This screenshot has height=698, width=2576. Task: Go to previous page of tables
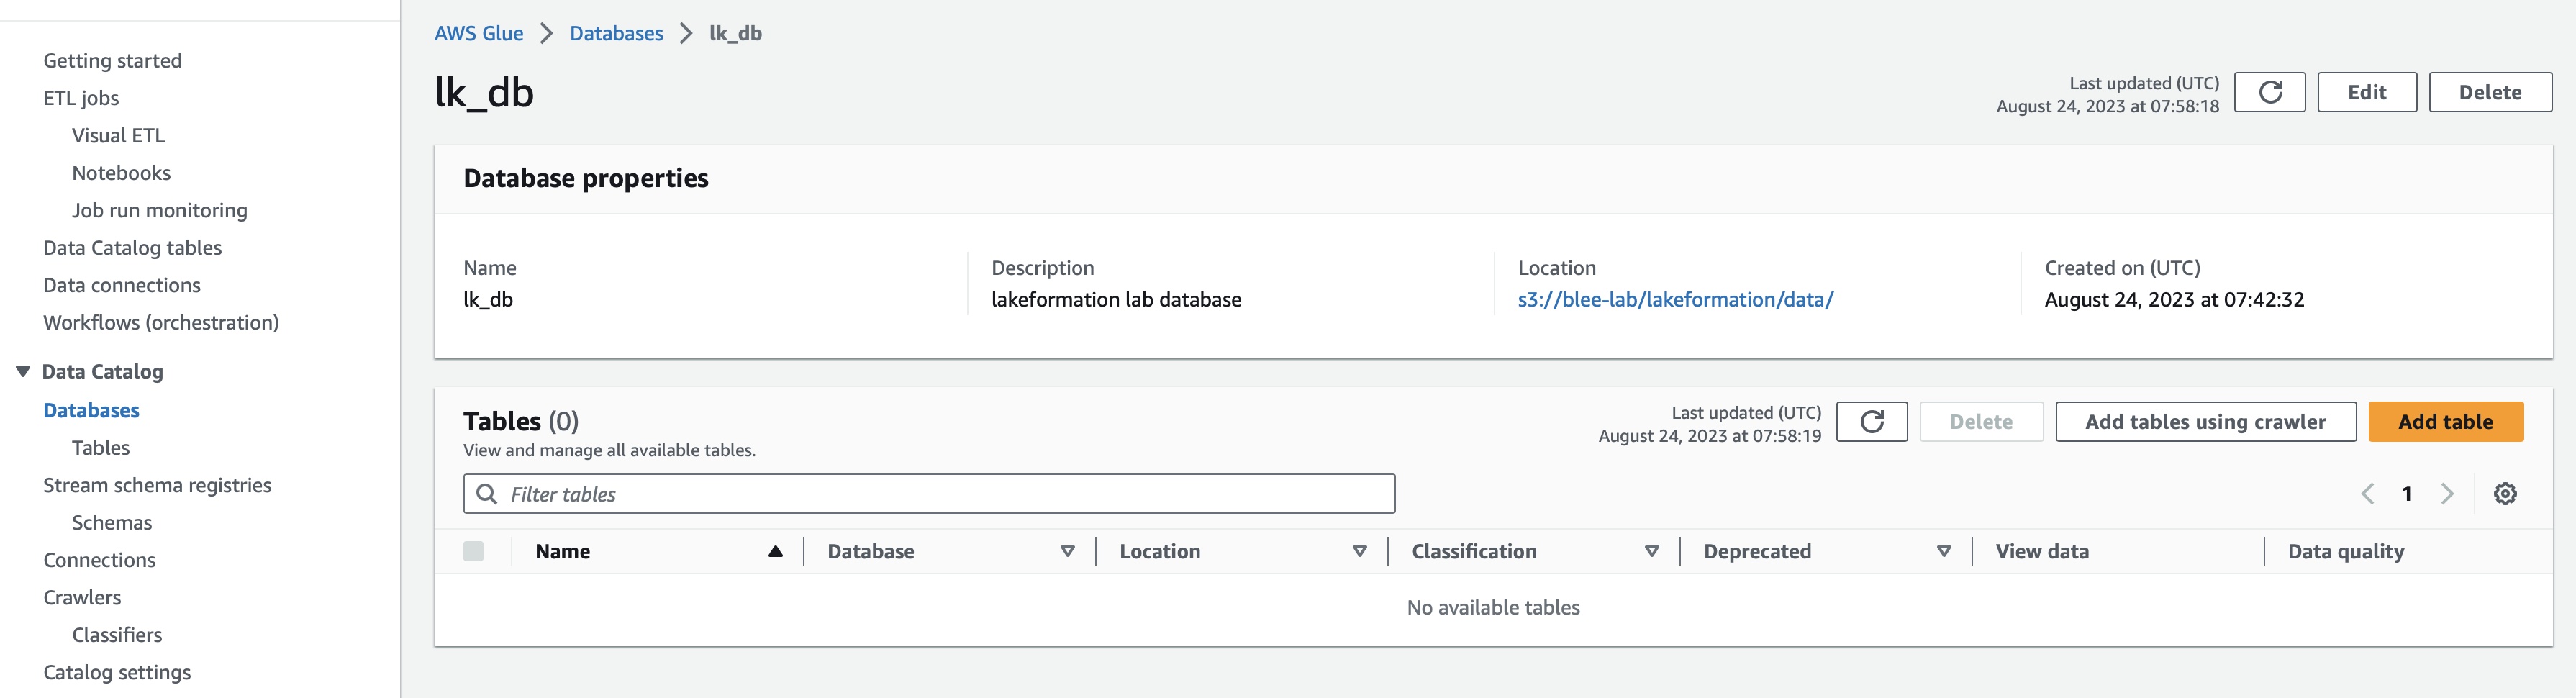pos(2367,494)
